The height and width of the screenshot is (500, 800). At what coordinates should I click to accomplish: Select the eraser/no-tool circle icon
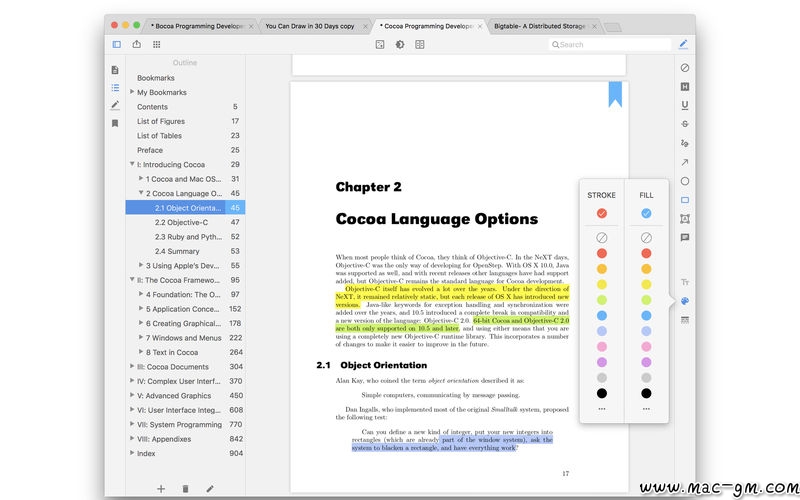(x=685, y=68)
